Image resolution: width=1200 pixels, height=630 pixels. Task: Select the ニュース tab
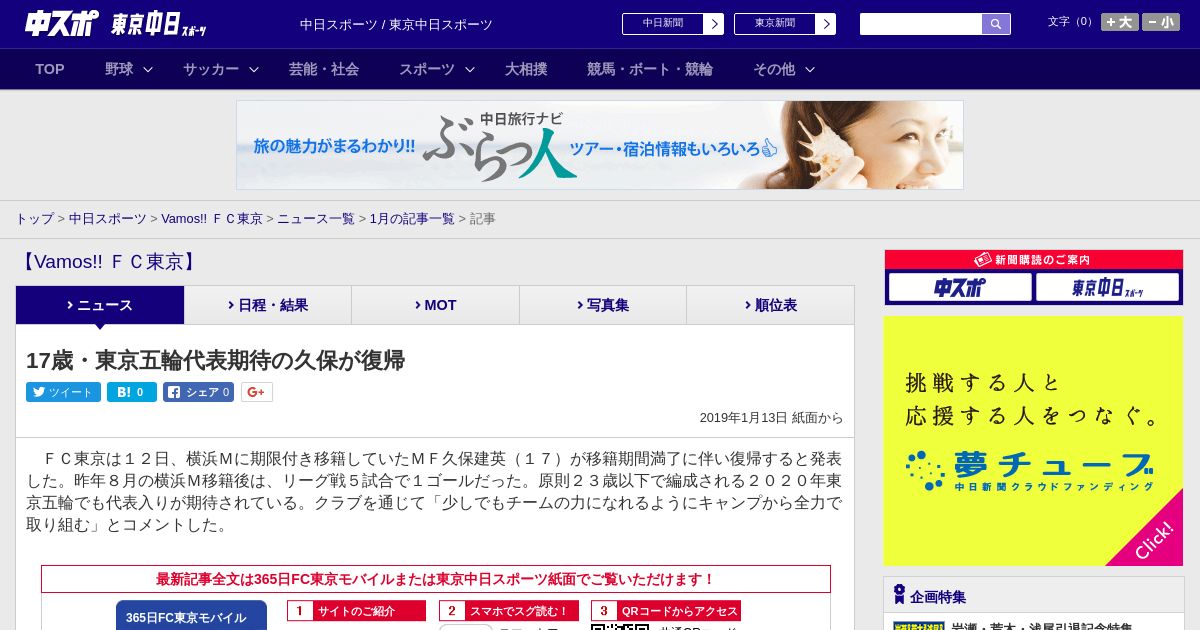tap(100, 305)
